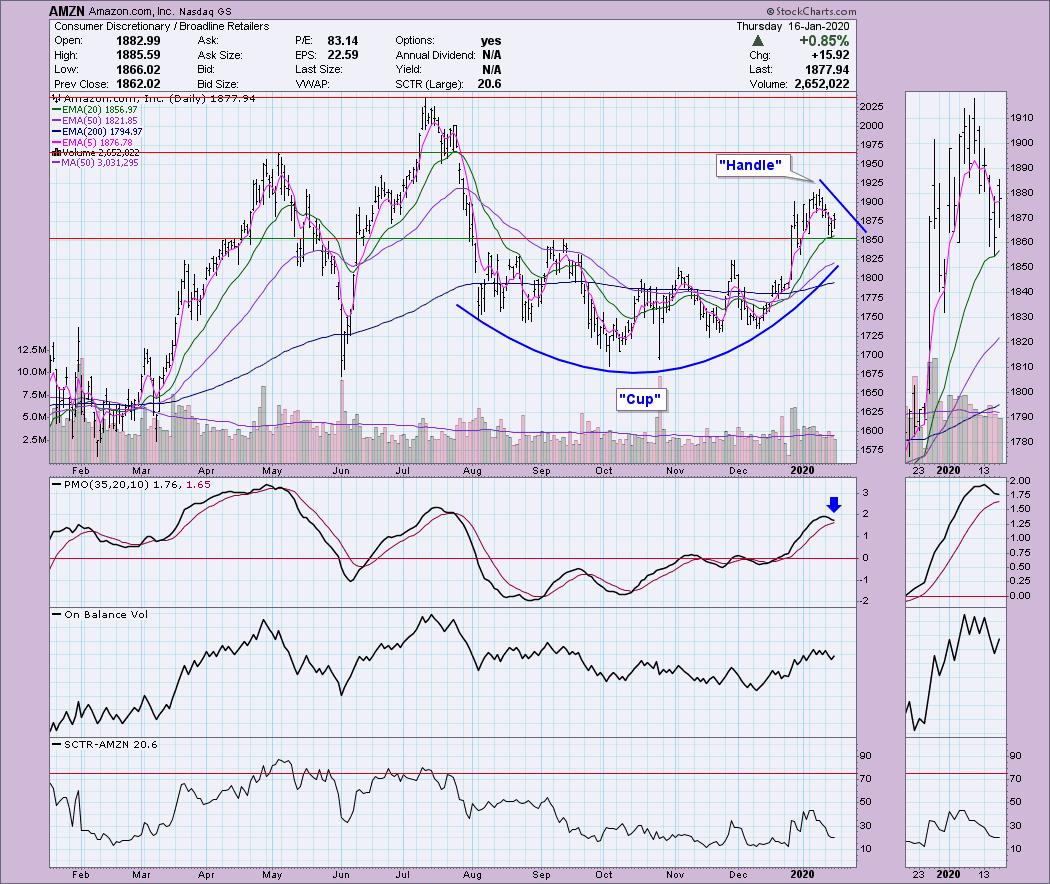The width and height of the screenshot is (1050, 884).
Task: Click the 2.5M volume axis label
Action: pyautogui.click(x=35, y=440)
